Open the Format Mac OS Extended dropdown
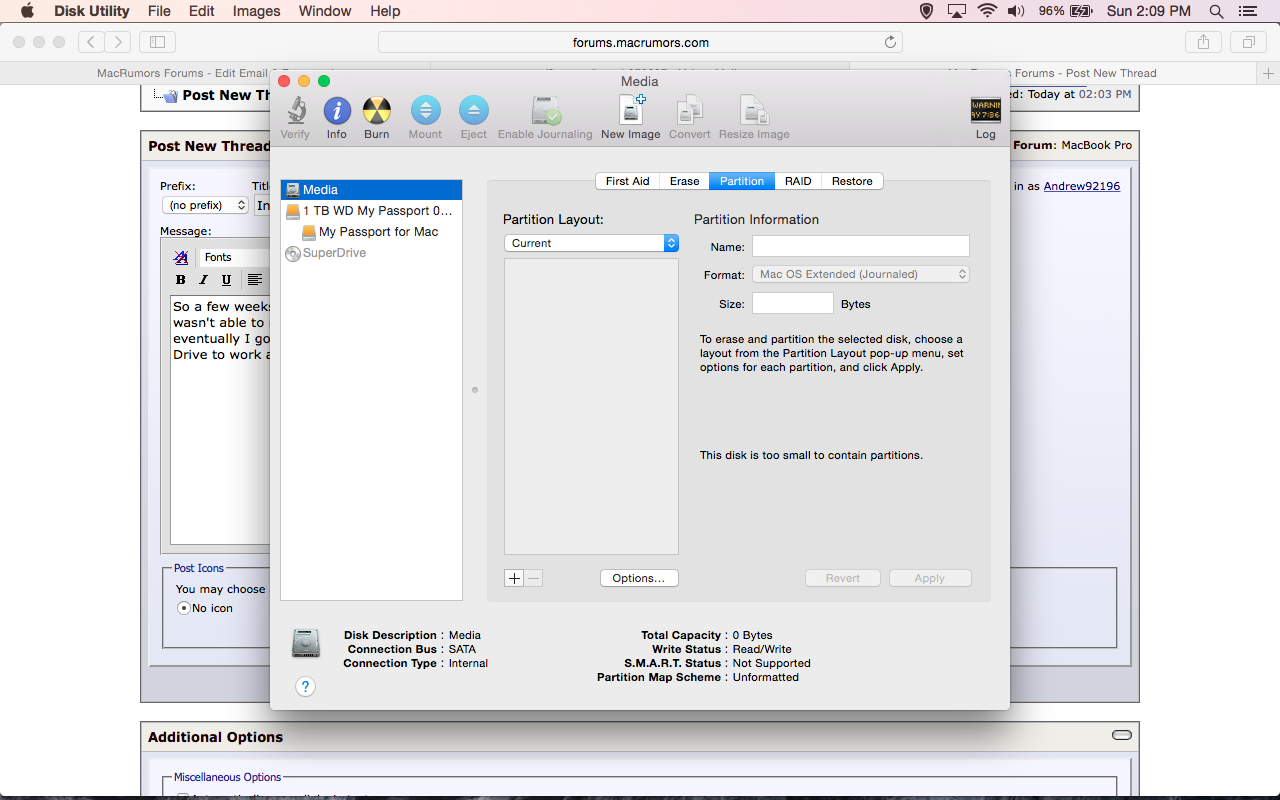Image resolution: width=1280 pixels, height=800 pixels. click(861, 274)
